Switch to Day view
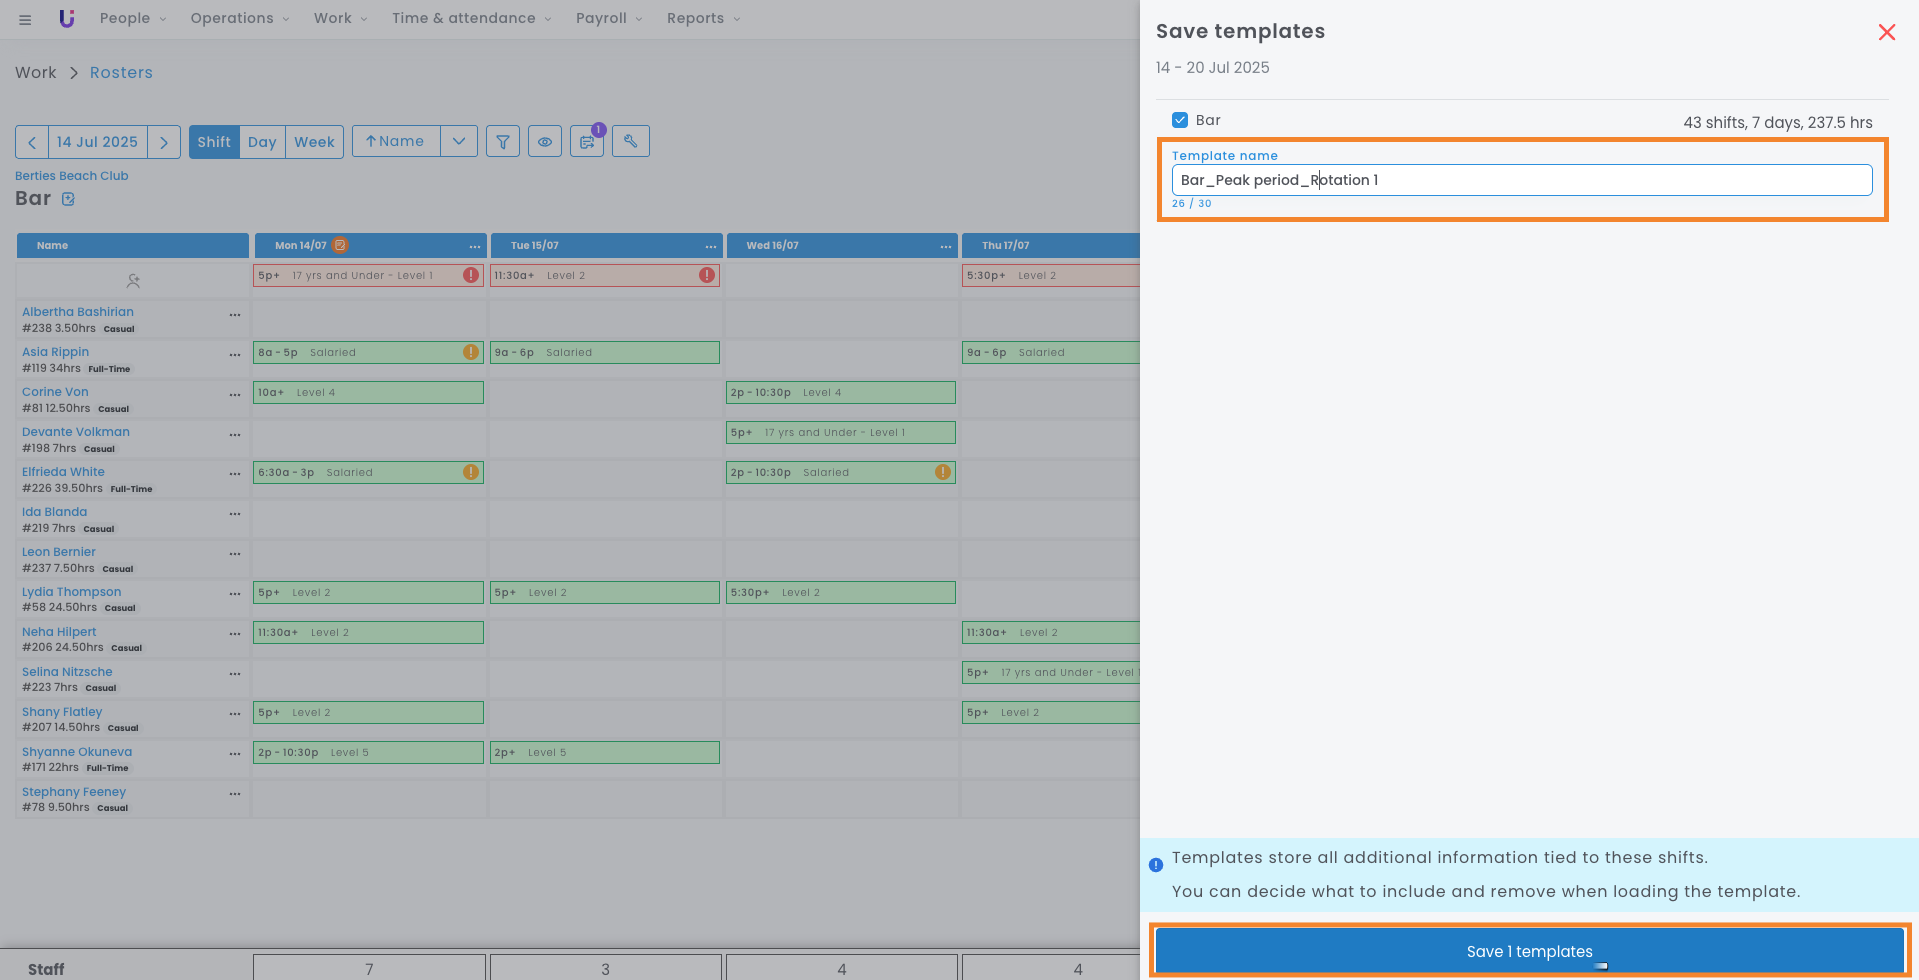Image resolution: width=1919 pixels, height=980 pixels. (262, 142)
